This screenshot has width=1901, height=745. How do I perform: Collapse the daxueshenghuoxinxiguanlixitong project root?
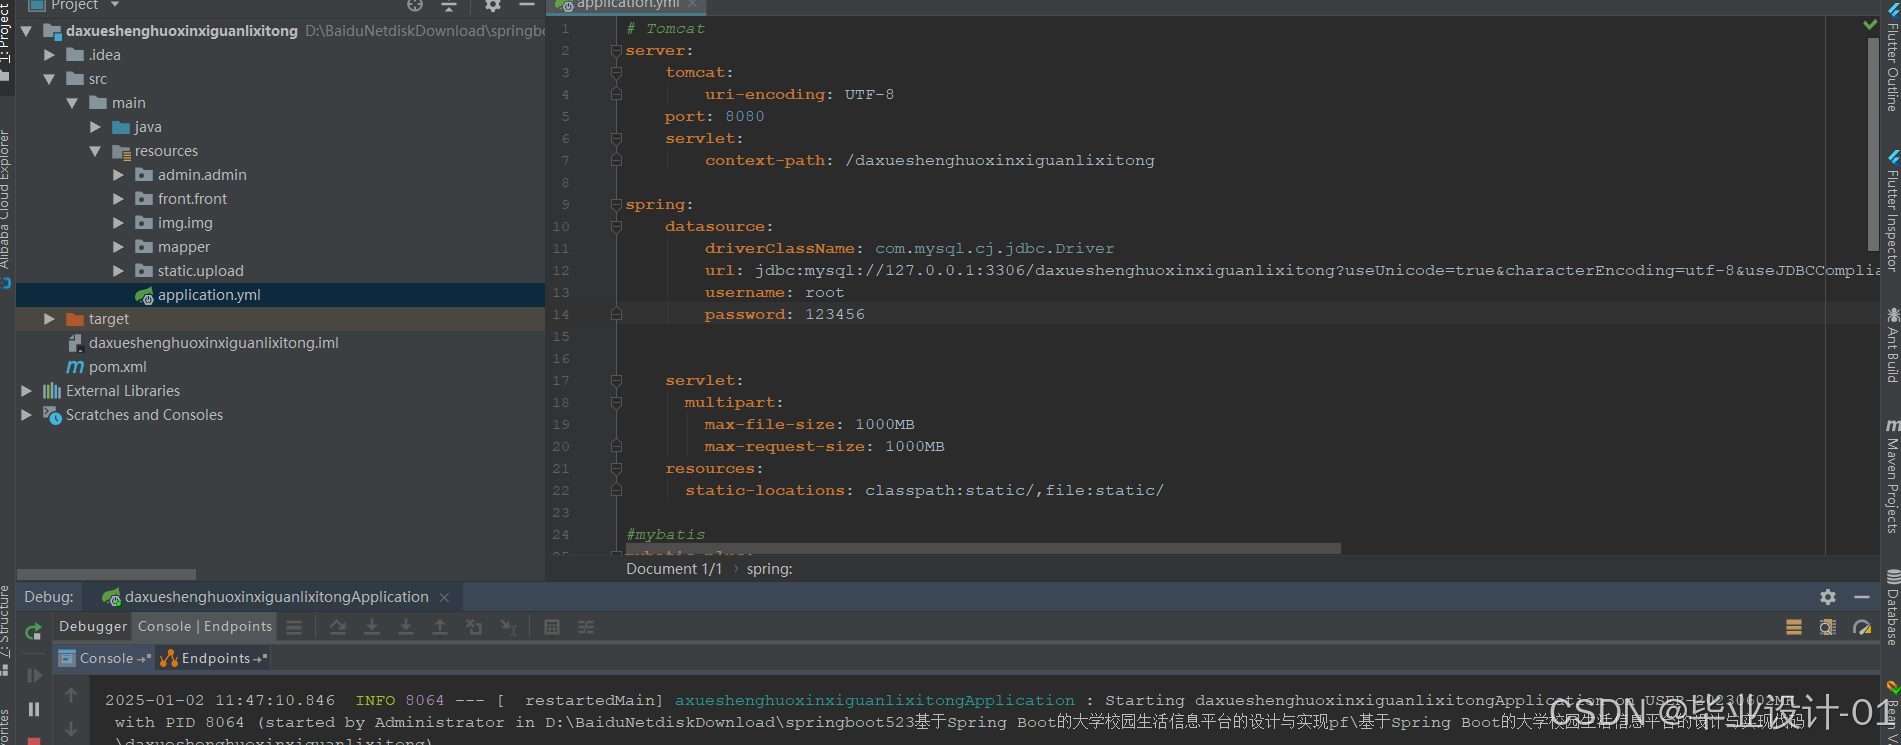tap(27, 31)
